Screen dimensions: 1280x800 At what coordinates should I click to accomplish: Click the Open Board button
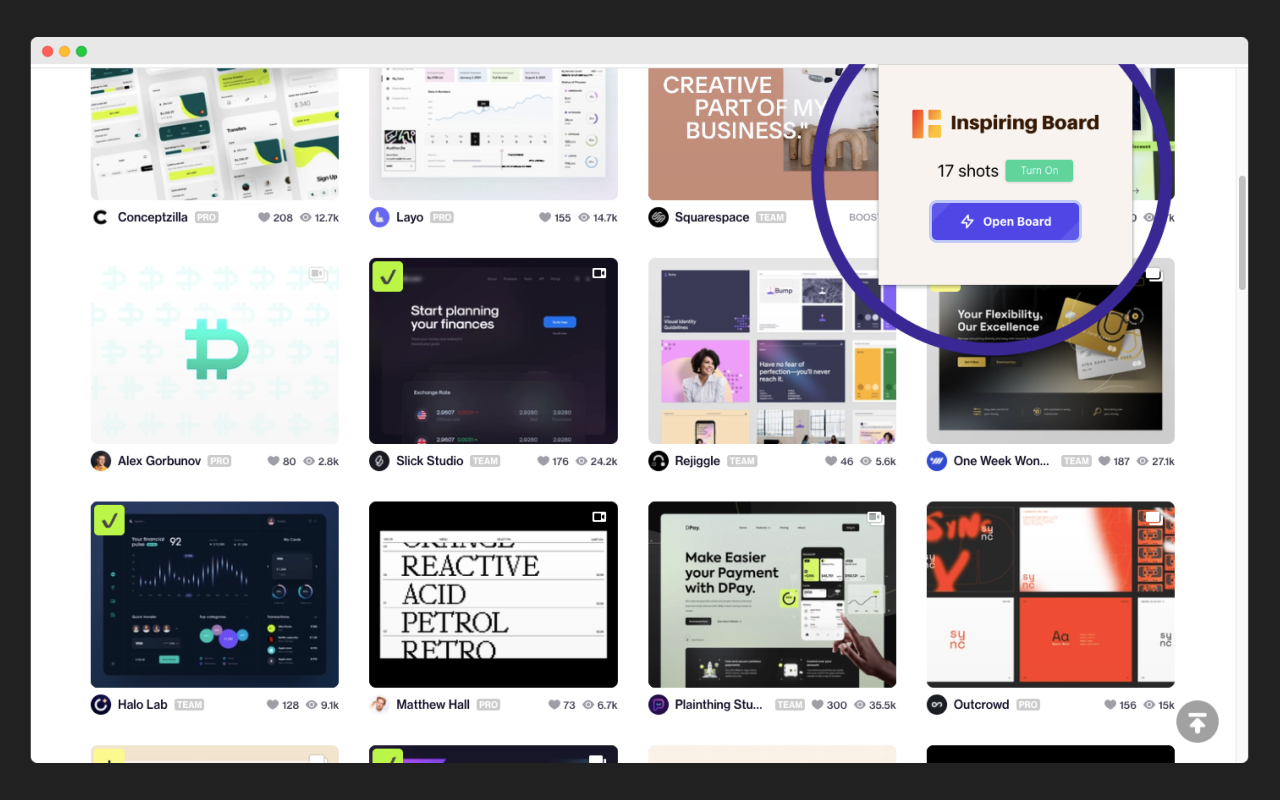[1005, 222]
